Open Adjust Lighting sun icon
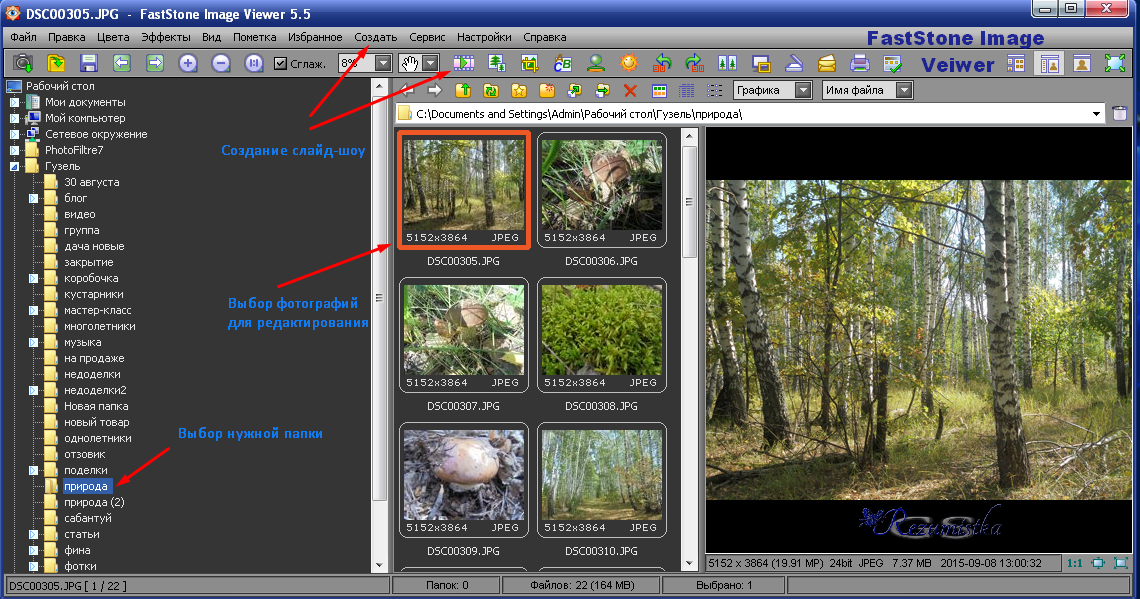Image resolution: width=1140 pixels, height=599 pixels. 629,63
